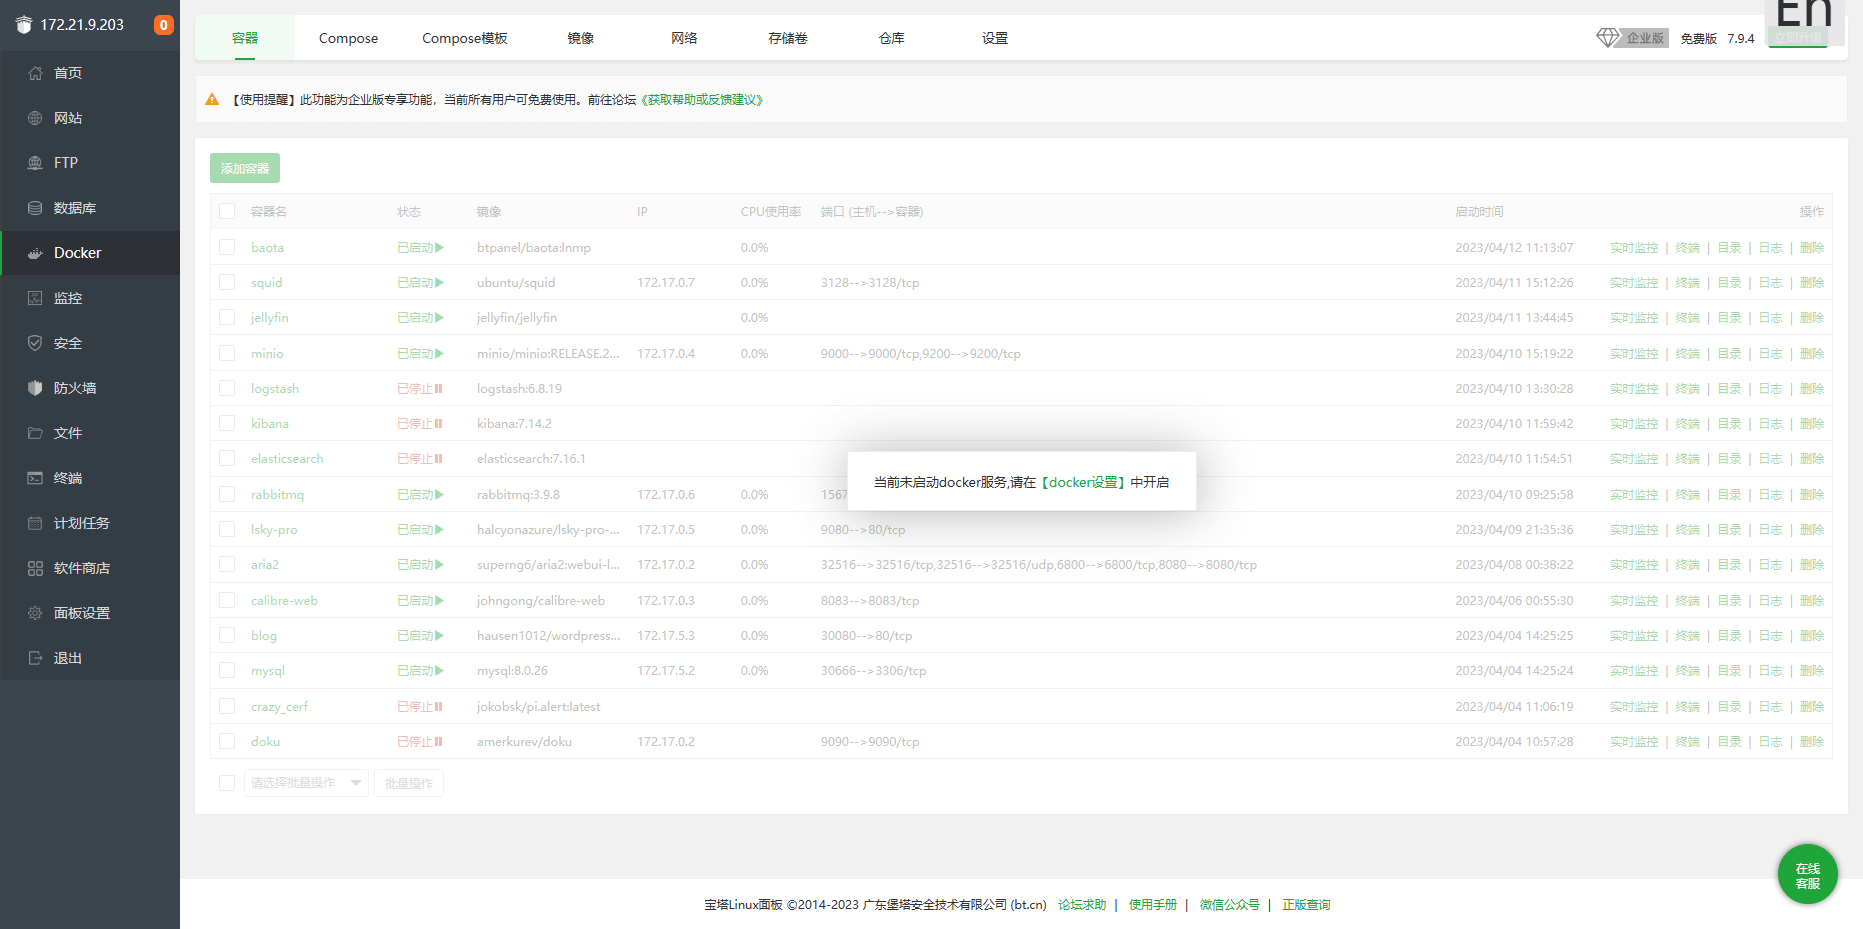
Task: Click the 在线客服 support button
Action: 1807,873
